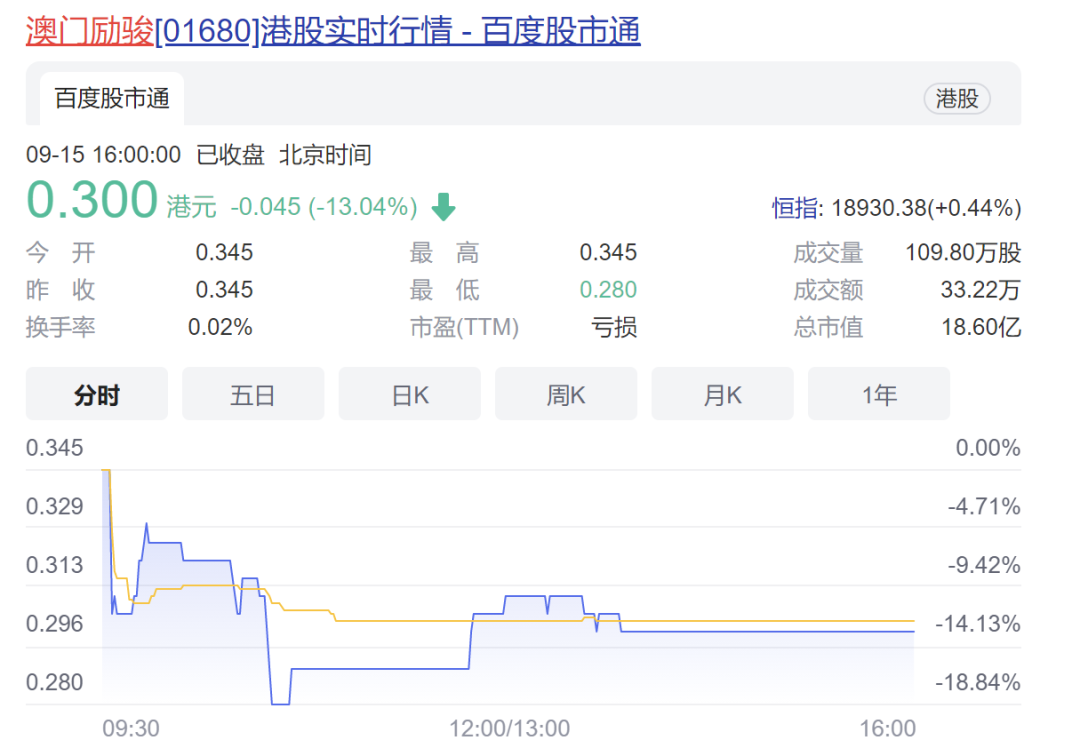Click the 12:00/13:00 time axis marker

point(510,728)
